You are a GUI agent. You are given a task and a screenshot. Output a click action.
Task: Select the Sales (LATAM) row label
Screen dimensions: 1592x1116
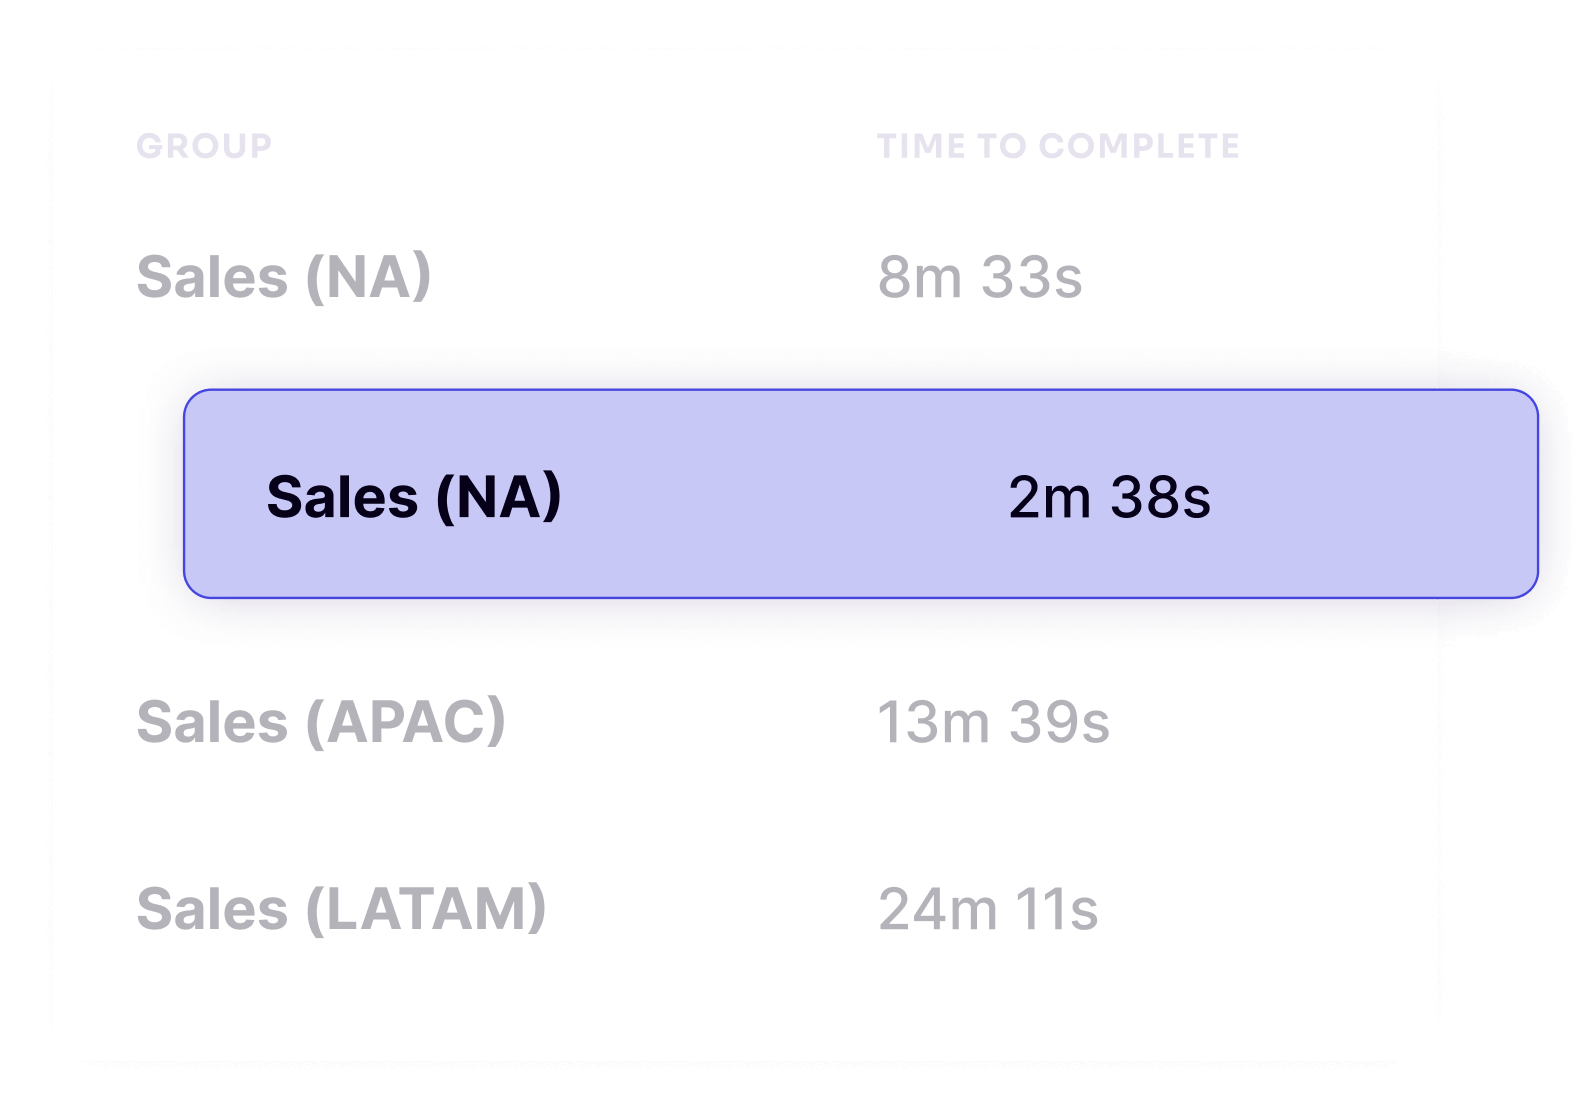point(341,909)
